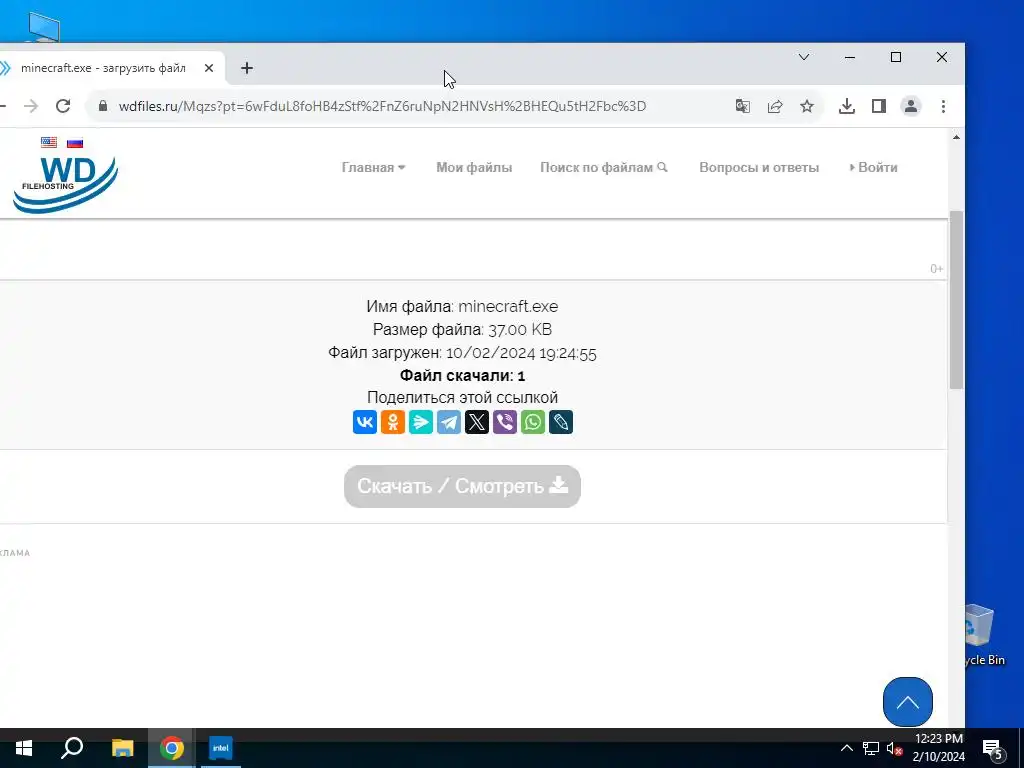Open Windows taskbar search
This screenshot has height=768, width=1024.
click(x=72, y=748)
